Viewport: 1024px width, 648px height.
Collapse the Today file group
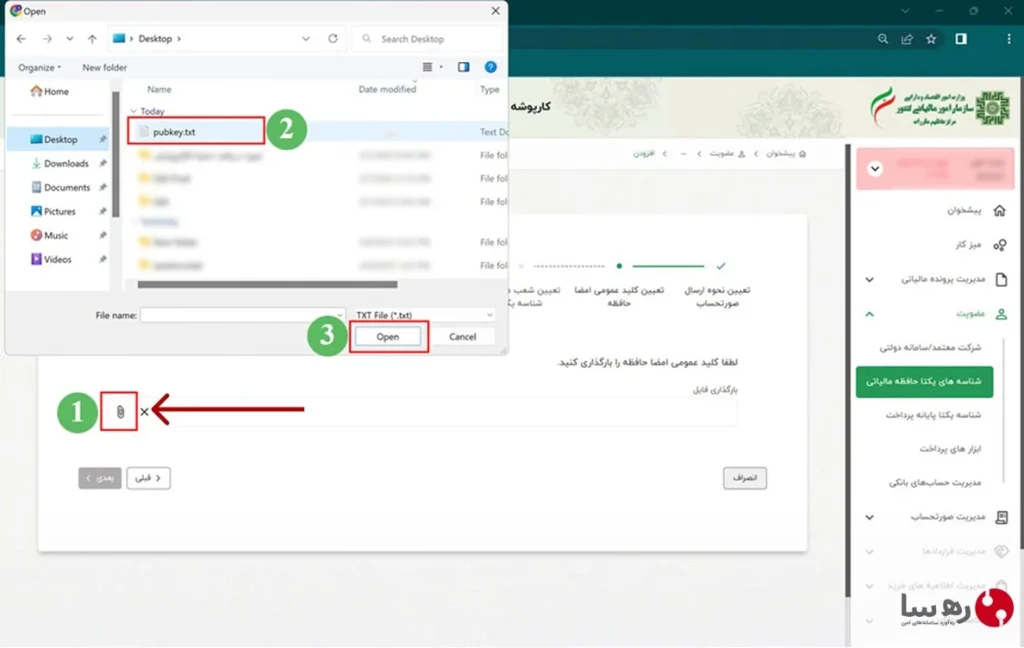tap(134, 111)
